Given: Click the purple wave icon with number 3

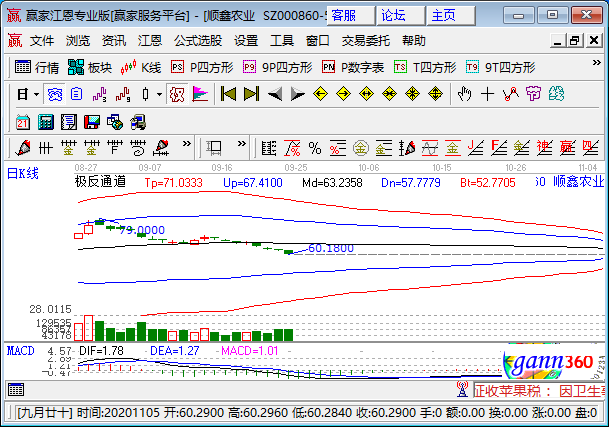Looking at the screenshot, I should pos(100,94).
